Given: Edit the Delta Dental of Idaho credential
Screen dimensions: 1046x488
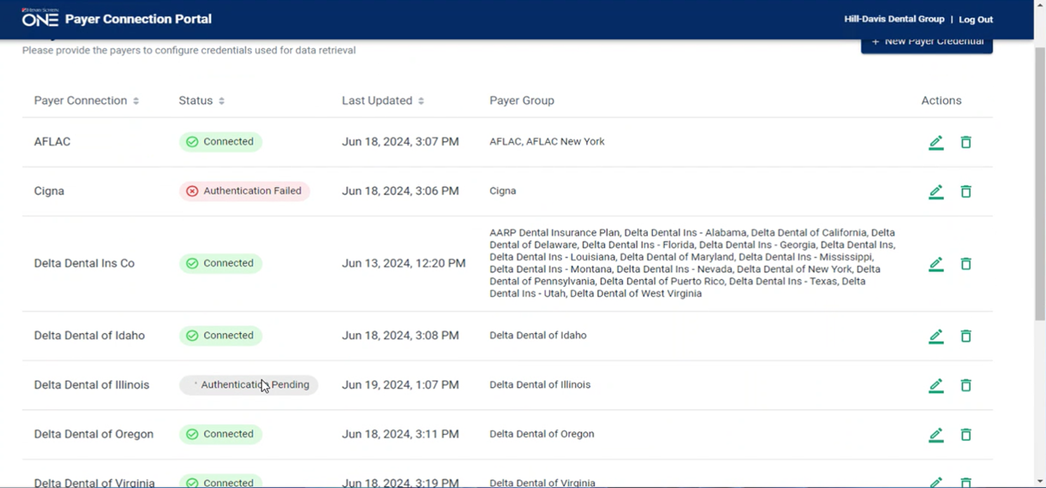Looking at the screenshot, I should [x=936, y=335].
